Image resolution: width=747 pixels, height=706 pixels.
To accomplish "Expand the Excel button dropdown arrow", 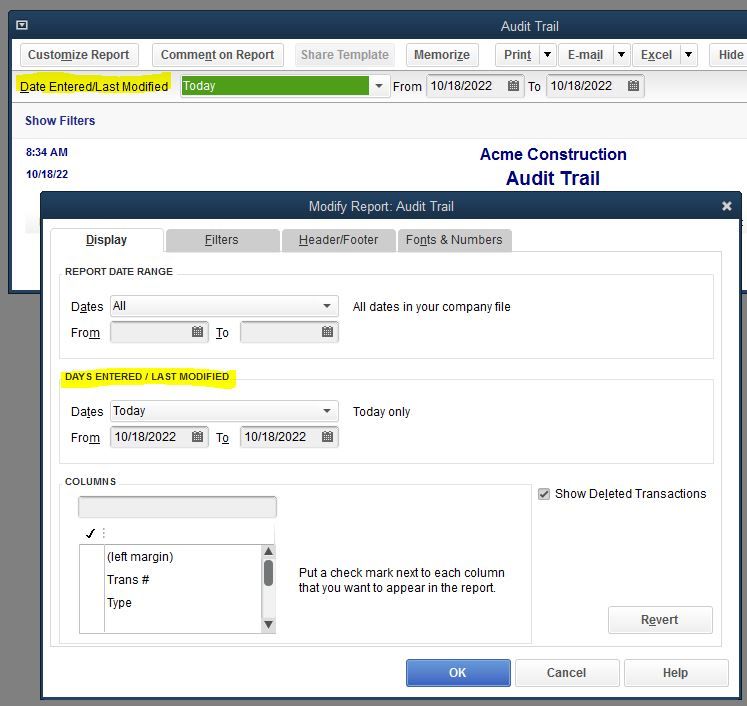I will tap(688, 55).
